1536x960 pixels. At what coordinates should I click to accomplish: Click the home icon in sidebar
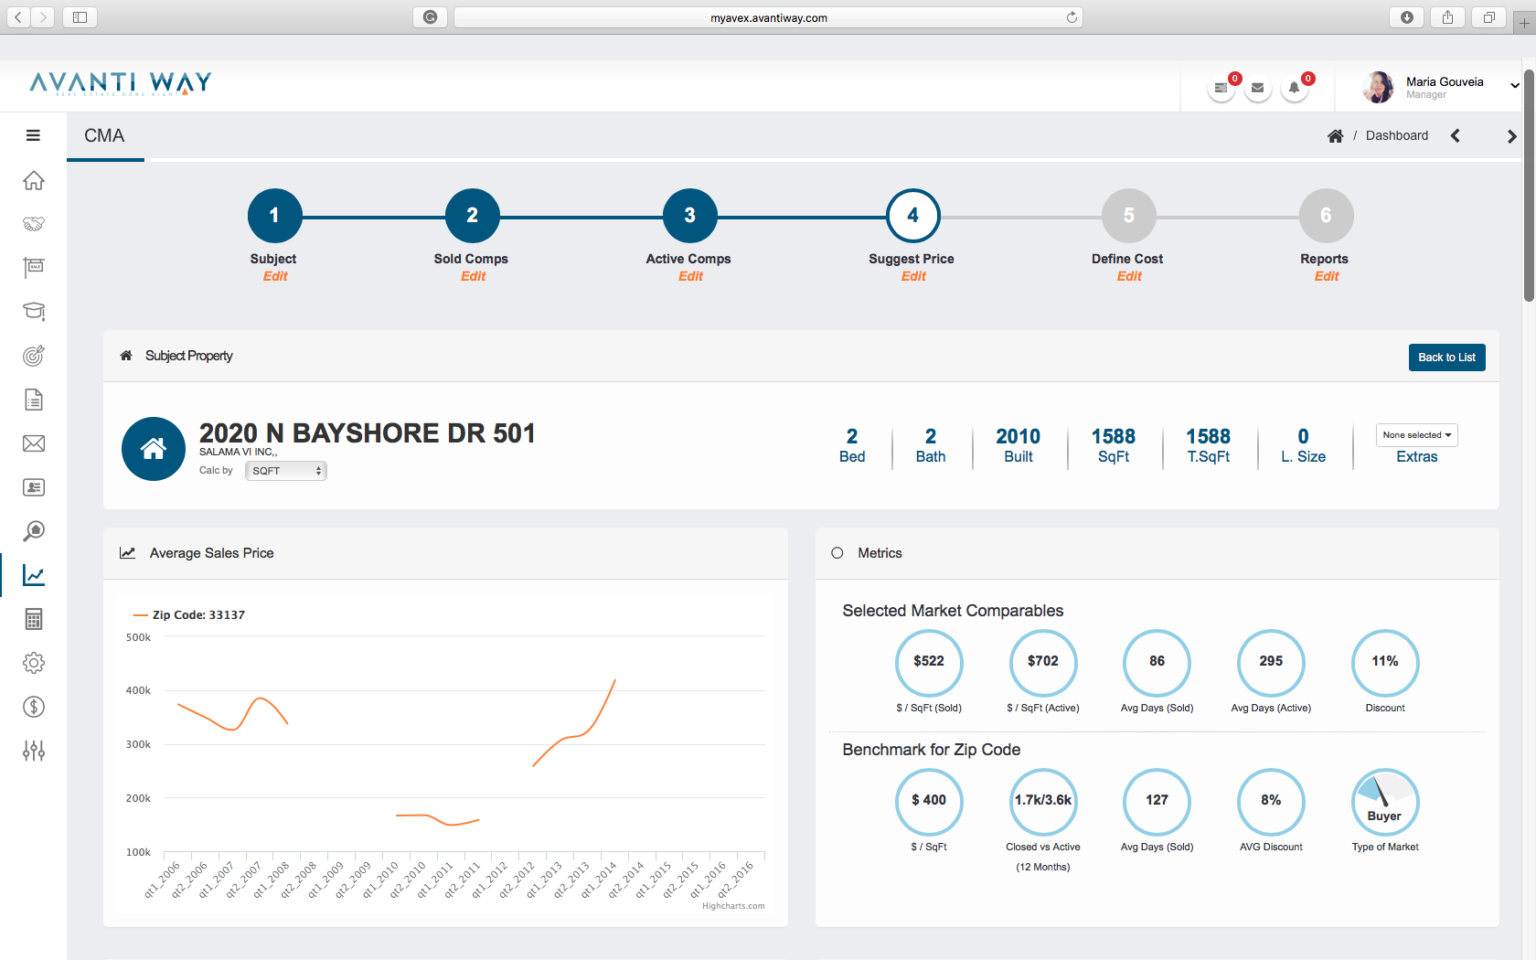[33, 181]
